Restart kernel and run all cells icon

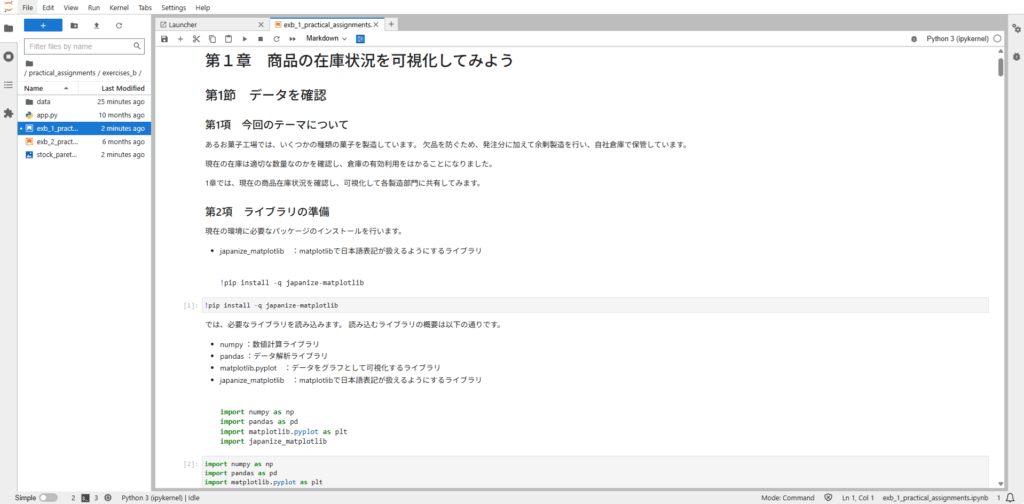point(291,38)
